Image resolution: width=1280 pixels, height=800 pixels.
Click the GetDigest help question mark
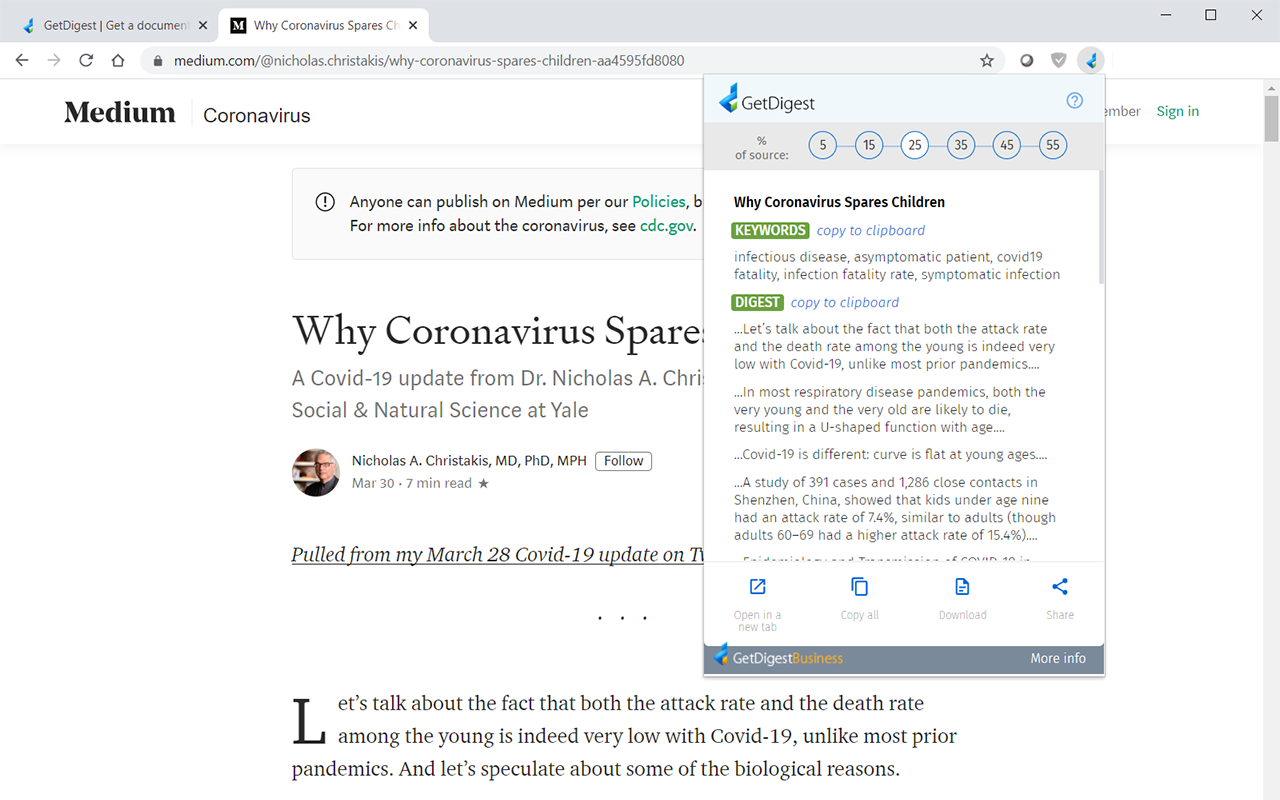click(1074, 100)
